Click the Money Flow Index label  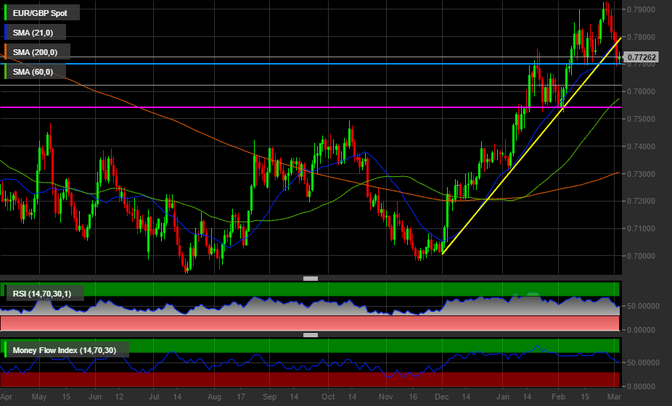[62, 351]
